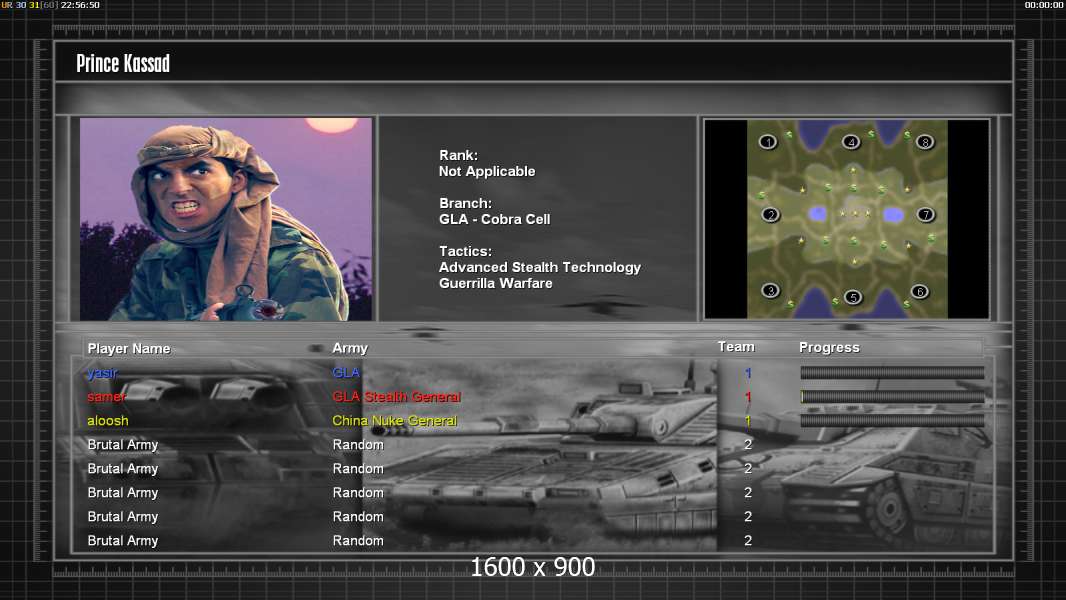
Task: Click the 'Branch:' label
Action: [465, 203]
